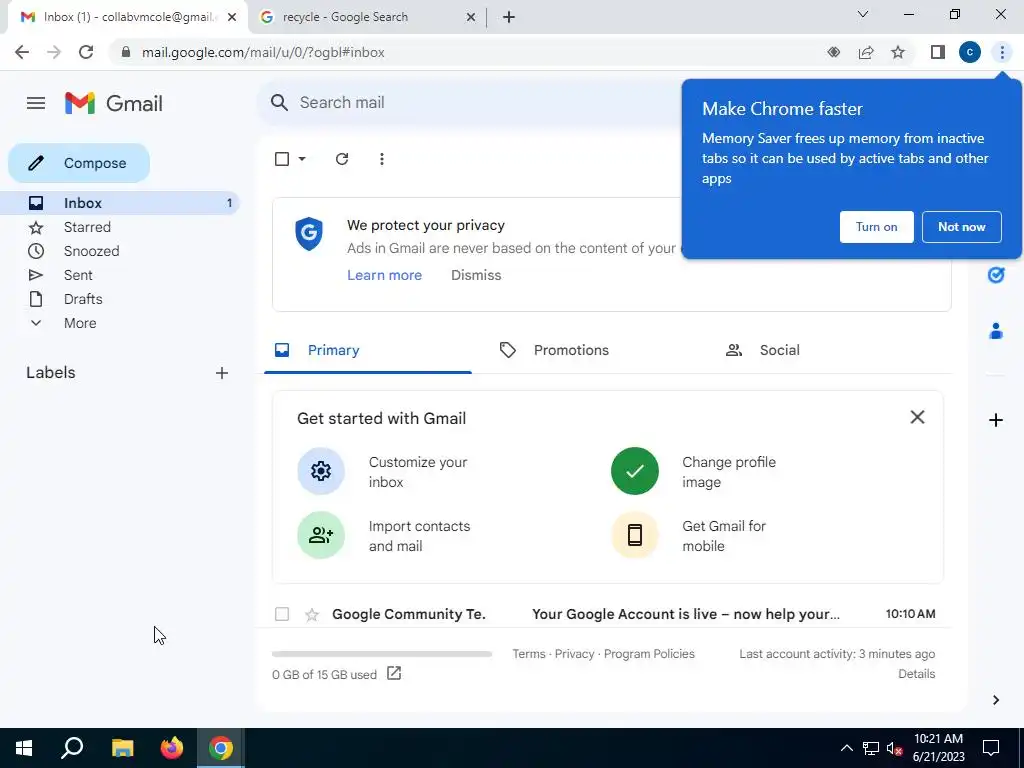Select the Google Community Team email checkbox
Screen dimensions: 1024x768
282,614
